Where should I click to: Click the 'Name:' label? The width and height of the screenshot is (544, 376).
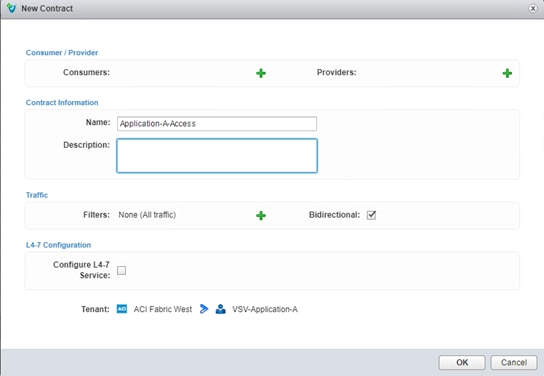pos(98,122)
